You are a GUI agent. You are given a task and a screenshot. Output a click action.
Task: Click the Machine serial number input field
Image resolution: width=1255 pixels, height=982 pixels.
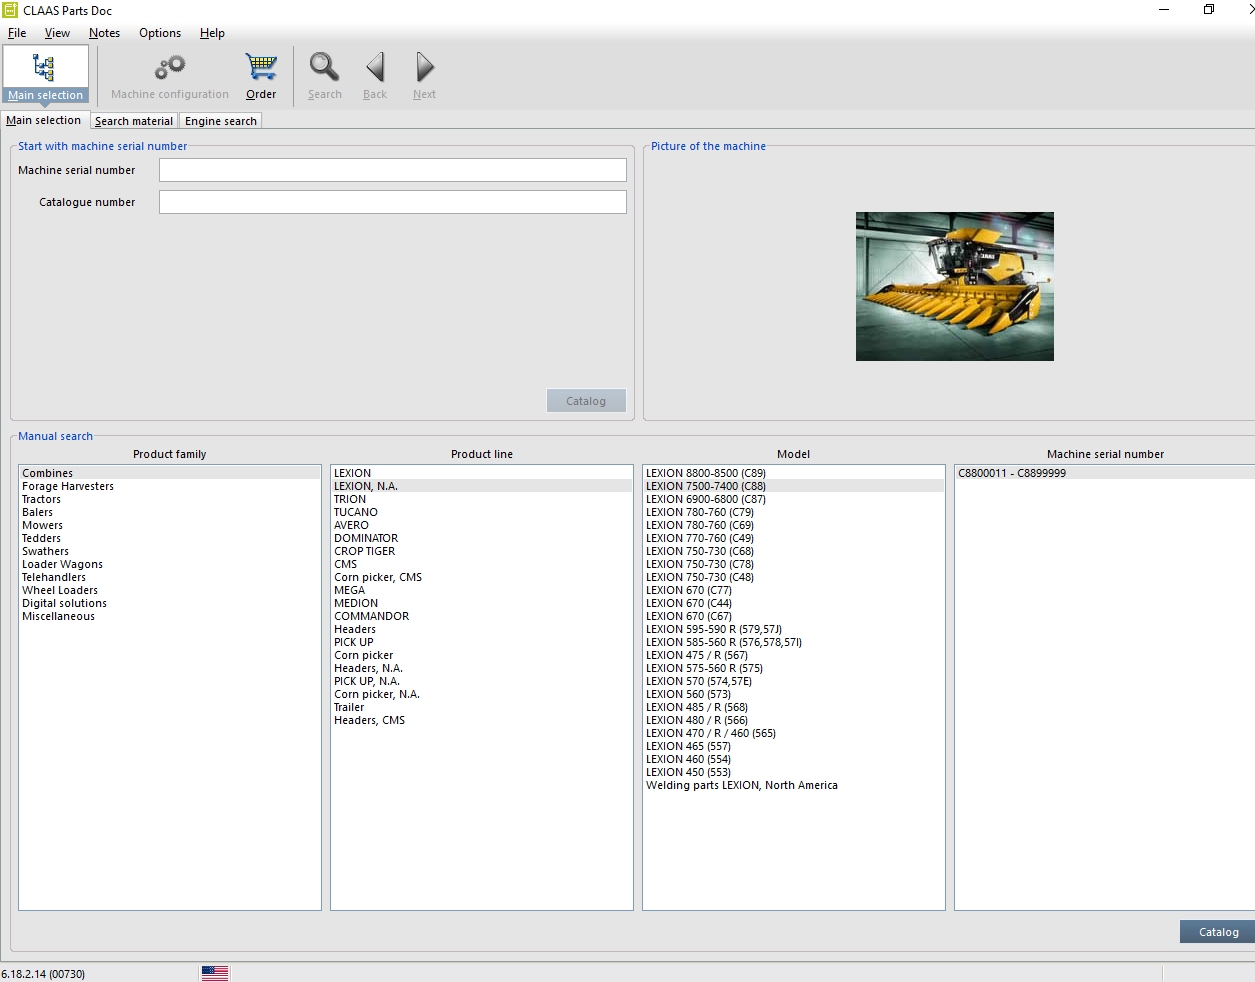(x=392, y=169)
